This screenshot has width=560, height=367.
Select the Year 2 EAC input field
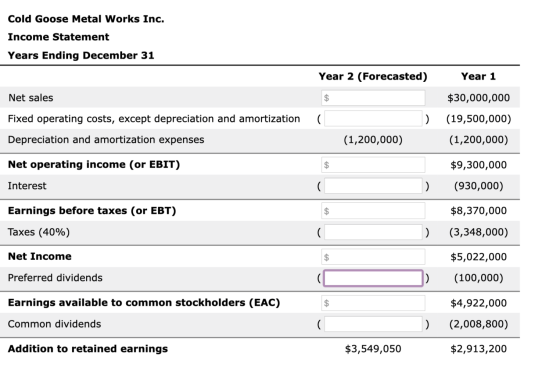click(373, 303)
